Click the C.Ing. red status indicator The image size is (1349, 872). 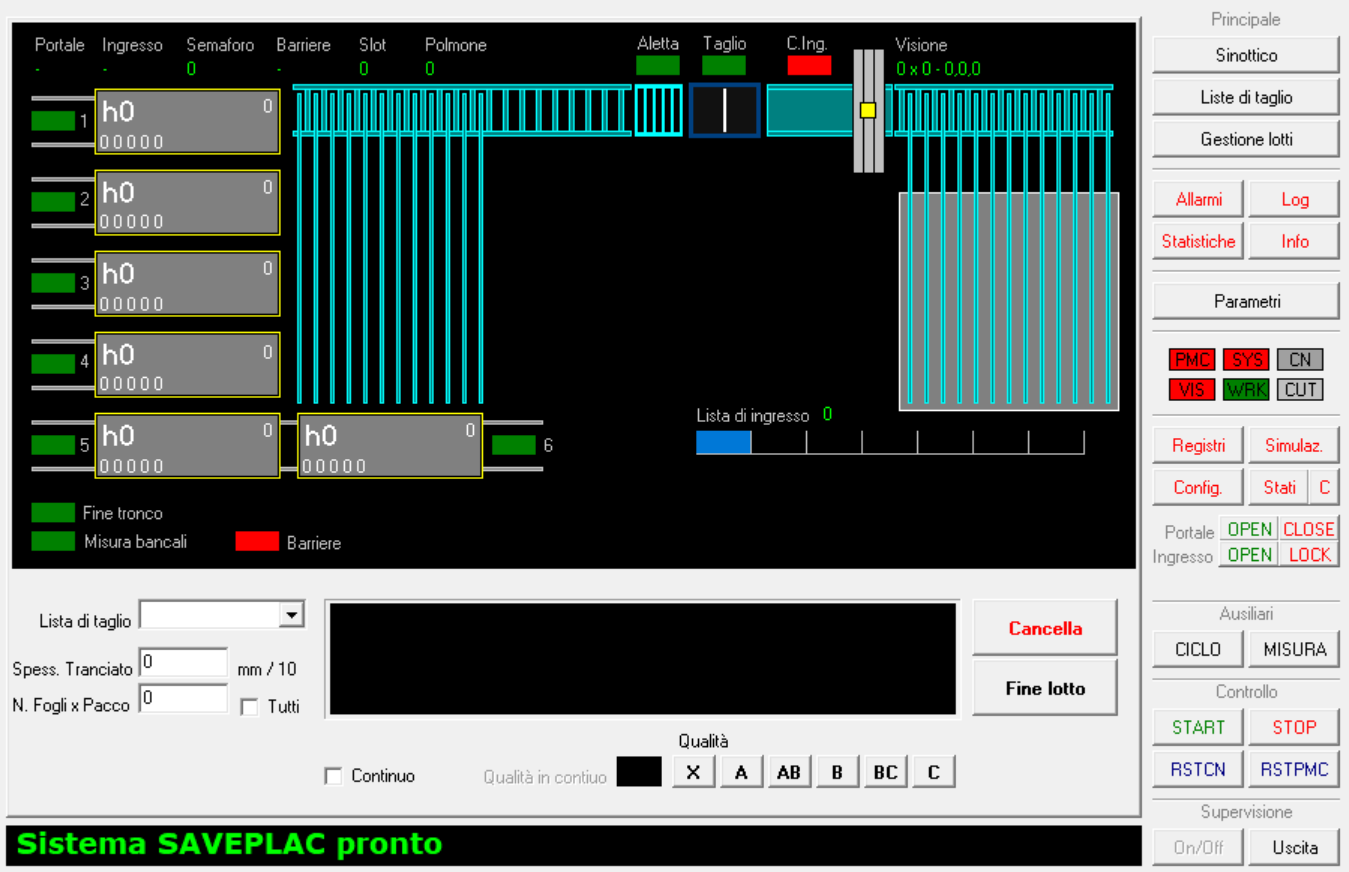click(809, 65)
